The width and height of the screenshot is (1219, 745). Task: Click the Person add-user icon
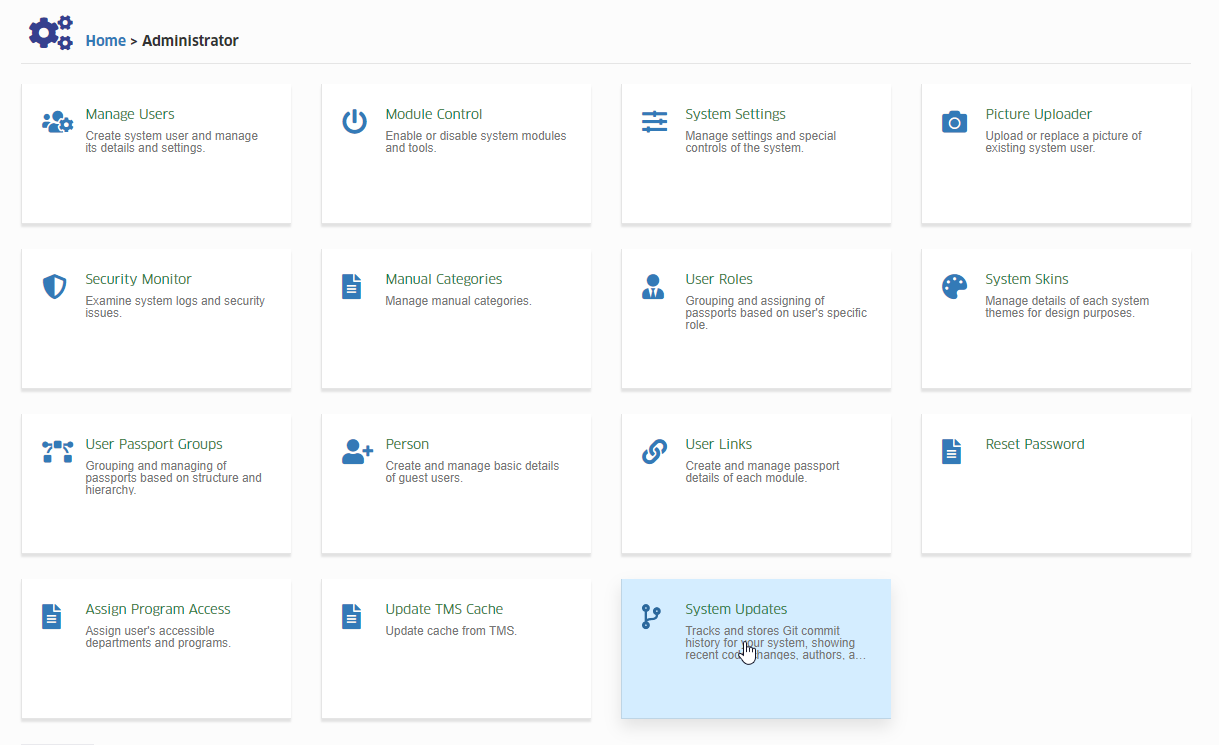(x=357, y=452)
